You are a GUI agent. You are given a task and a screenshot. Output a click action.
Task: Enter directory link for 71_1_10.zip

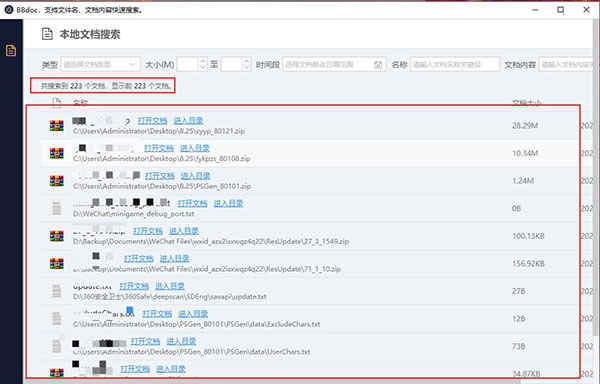(x=174, y=259)
